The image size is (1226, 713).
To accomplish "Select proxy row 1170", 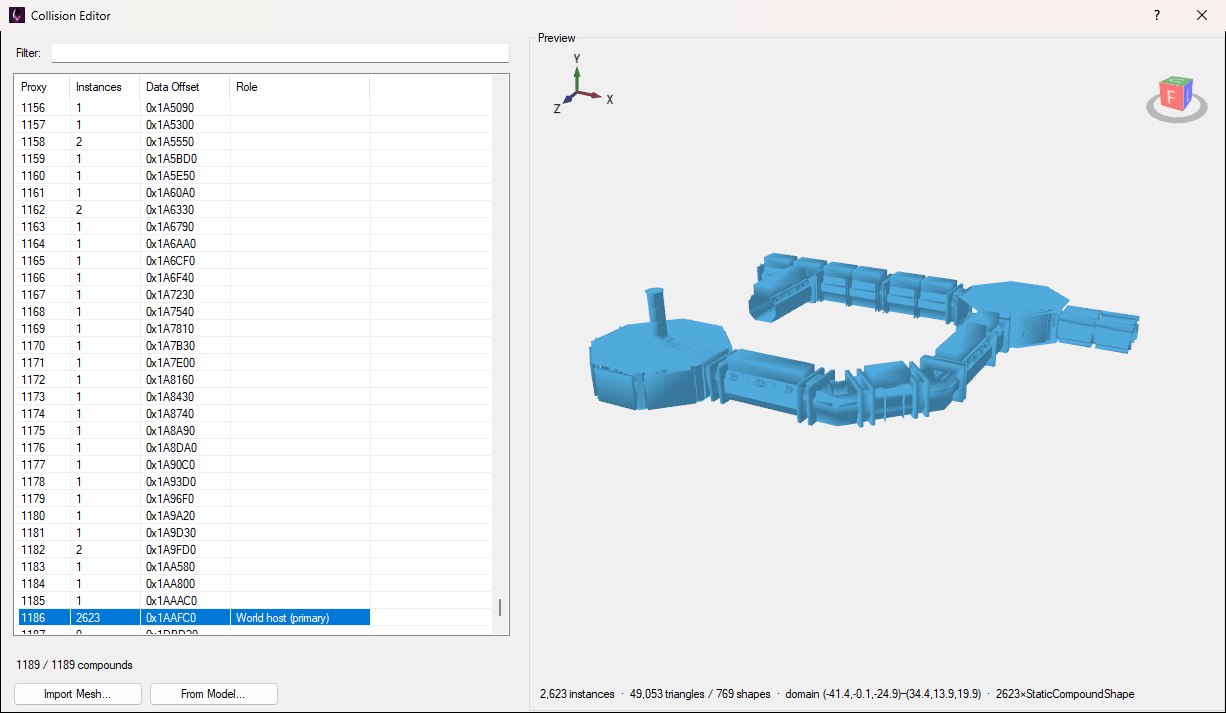I will 194,346.
